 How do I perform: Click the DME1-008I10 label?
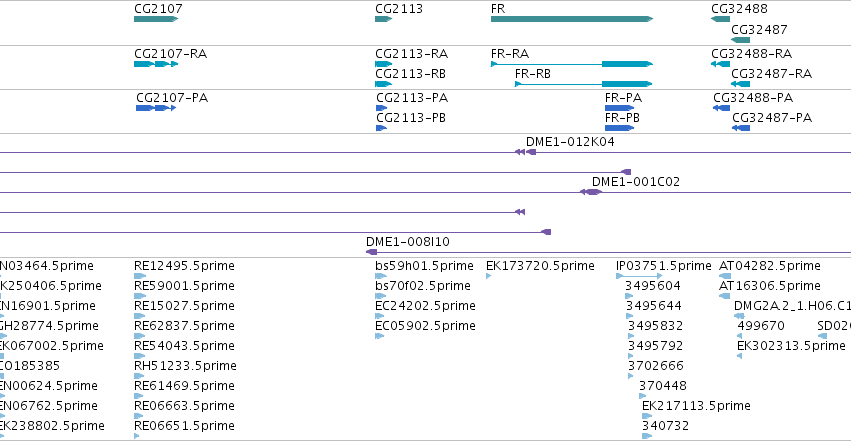[408, 242]
